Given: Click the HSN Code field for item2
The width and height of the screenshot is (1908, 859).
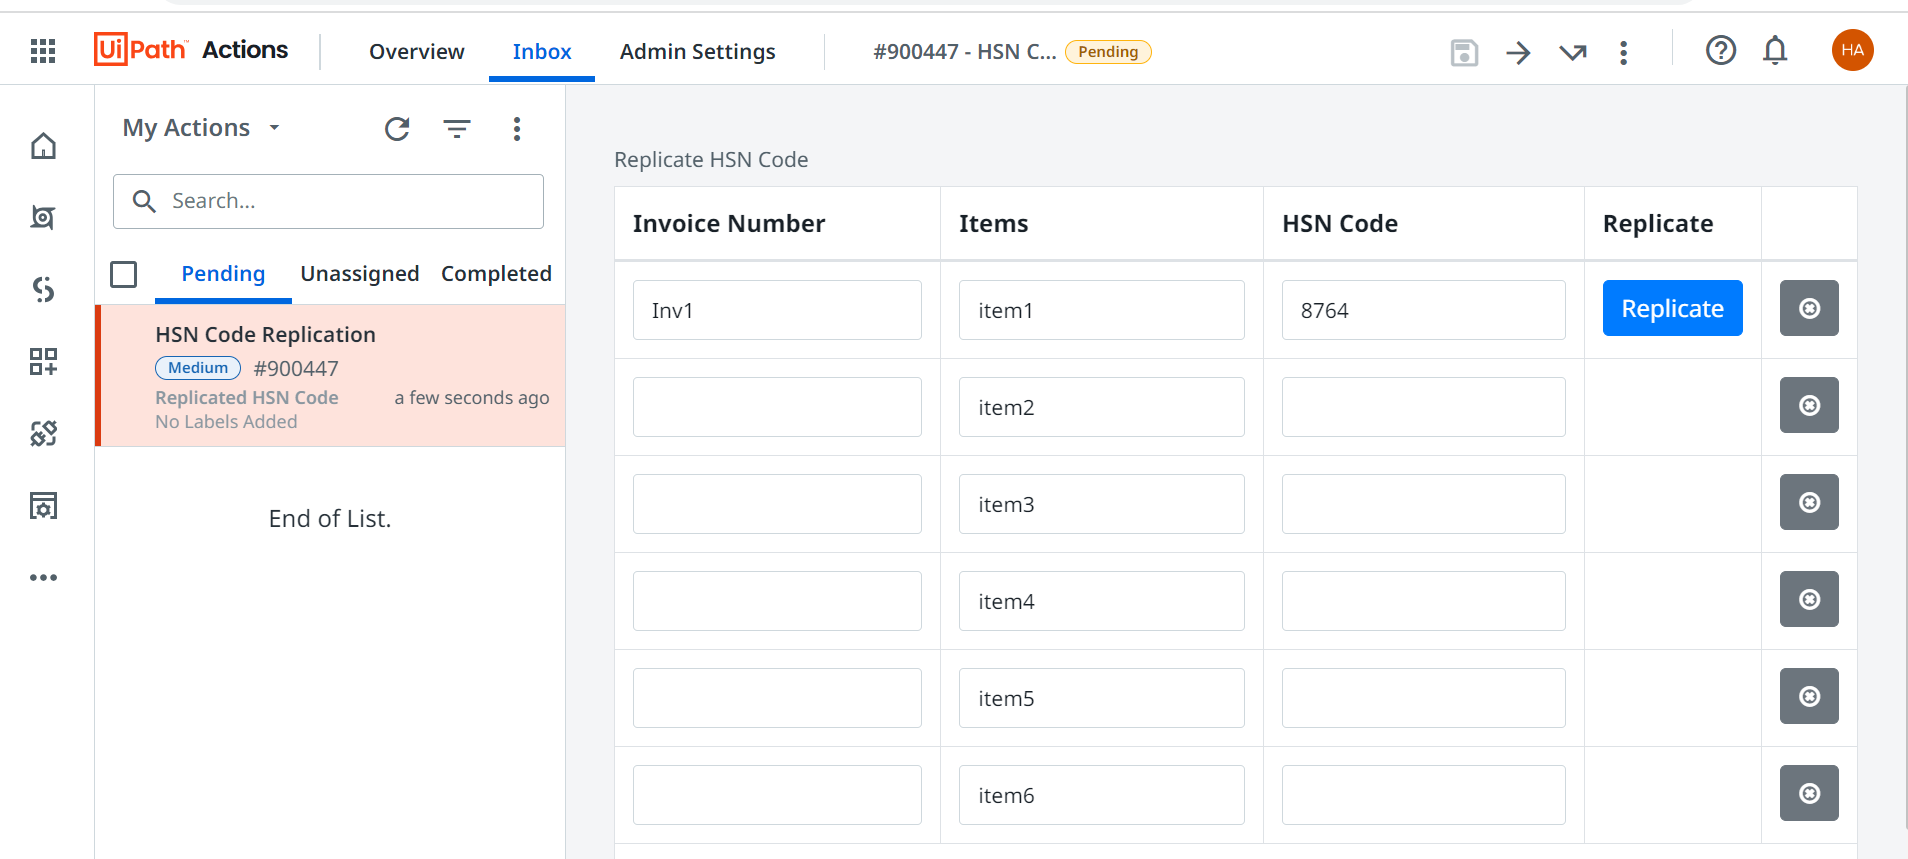Looking at the screenshot, I should (x=1423, y=407).
